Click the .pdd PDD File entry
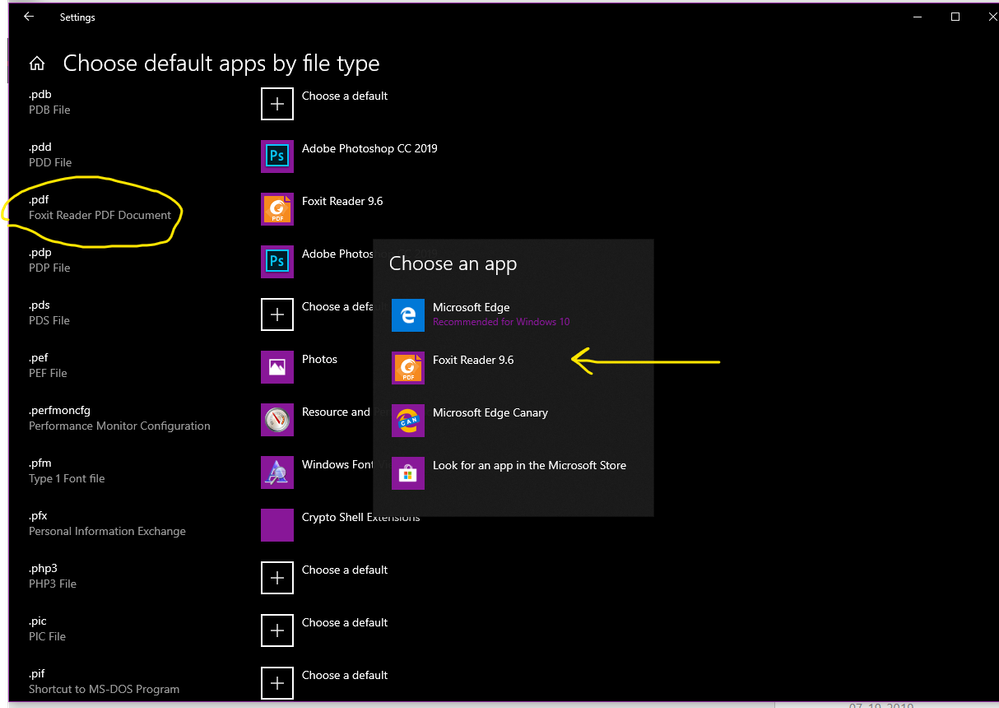 [50, 155]
